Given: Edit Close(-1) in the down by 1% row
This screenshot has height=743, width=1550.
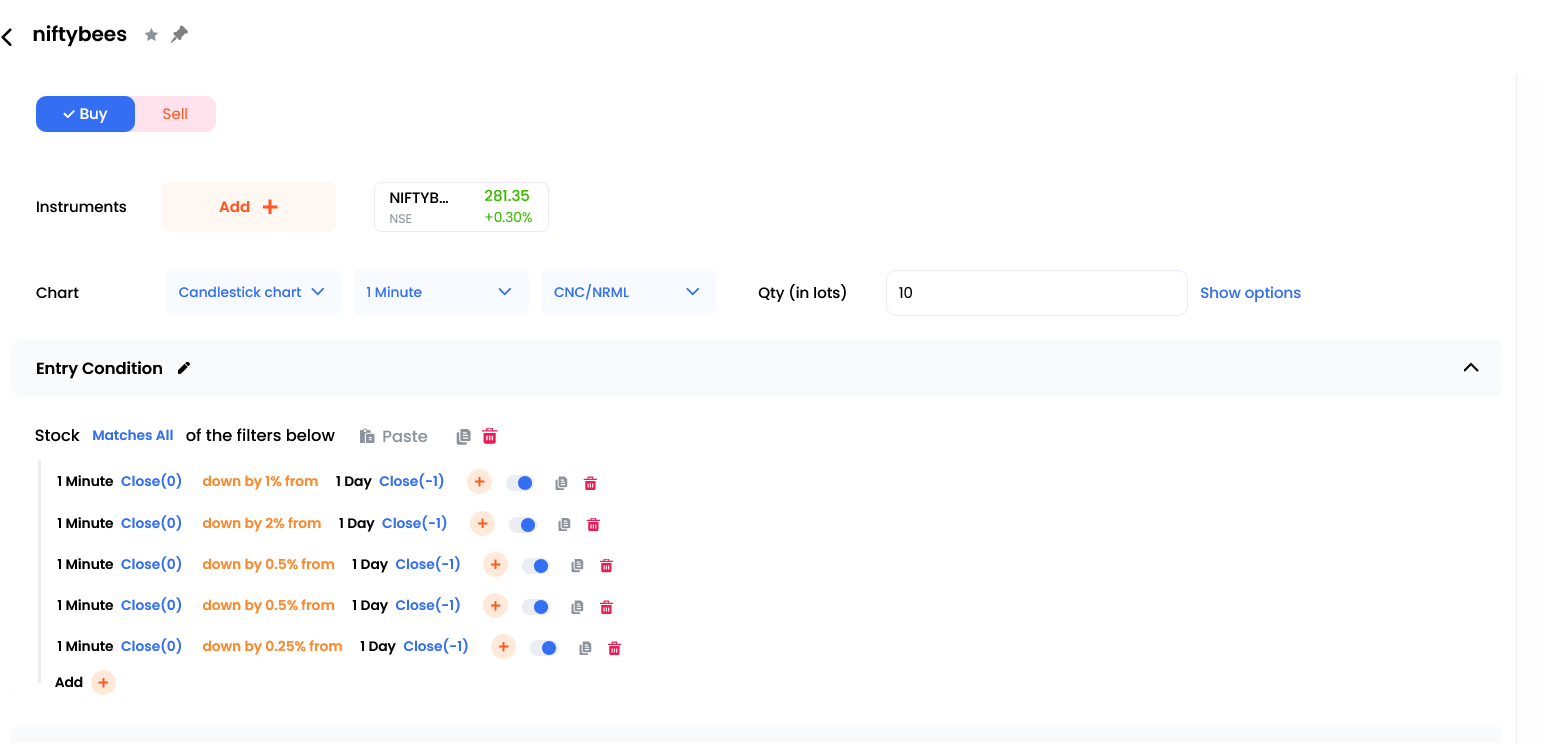Looking at the screenshot, I should (412, 482).
